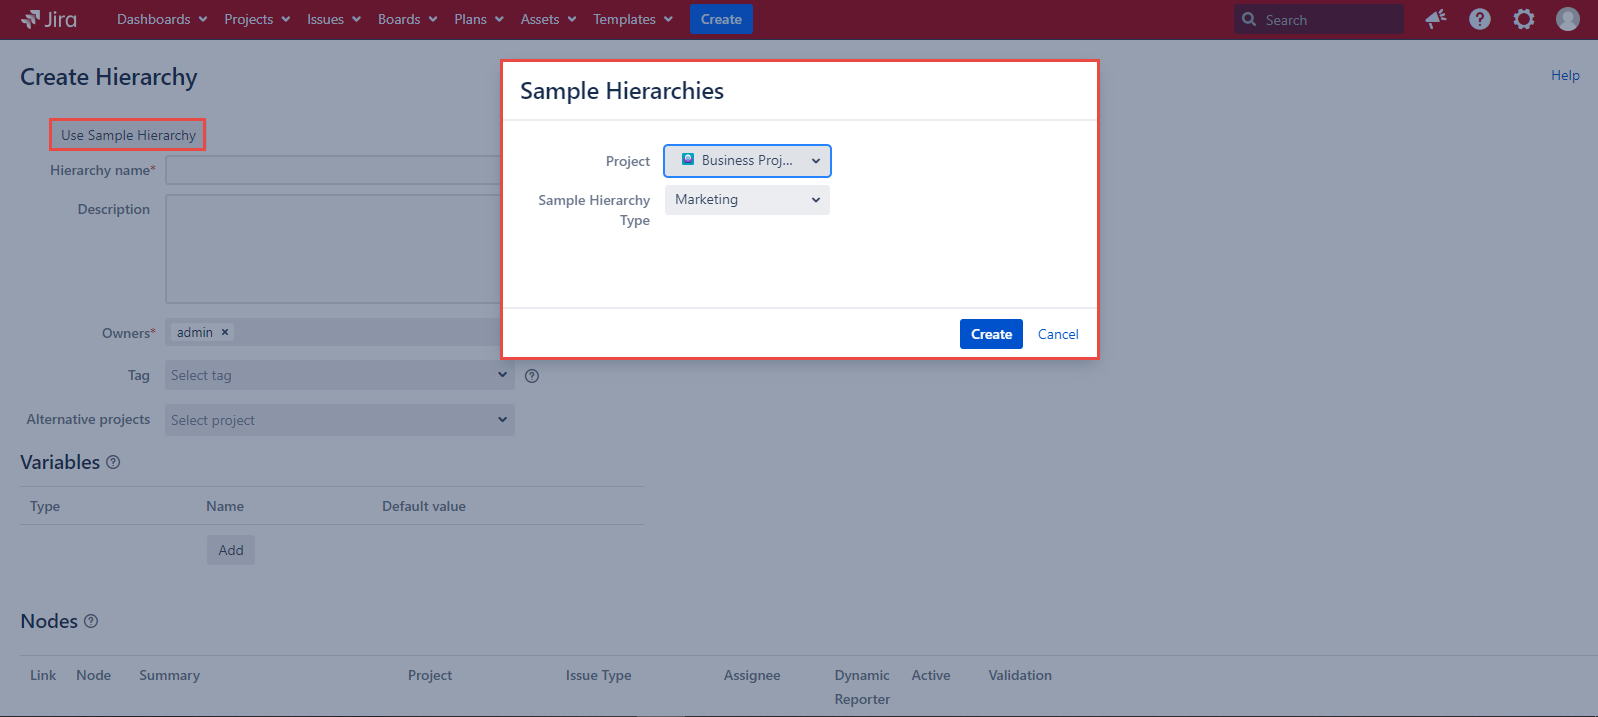Open the Dashboards menu
The width and height of the screenshot is (1598, 717).
pyautogui.click(x=162, y=19)
